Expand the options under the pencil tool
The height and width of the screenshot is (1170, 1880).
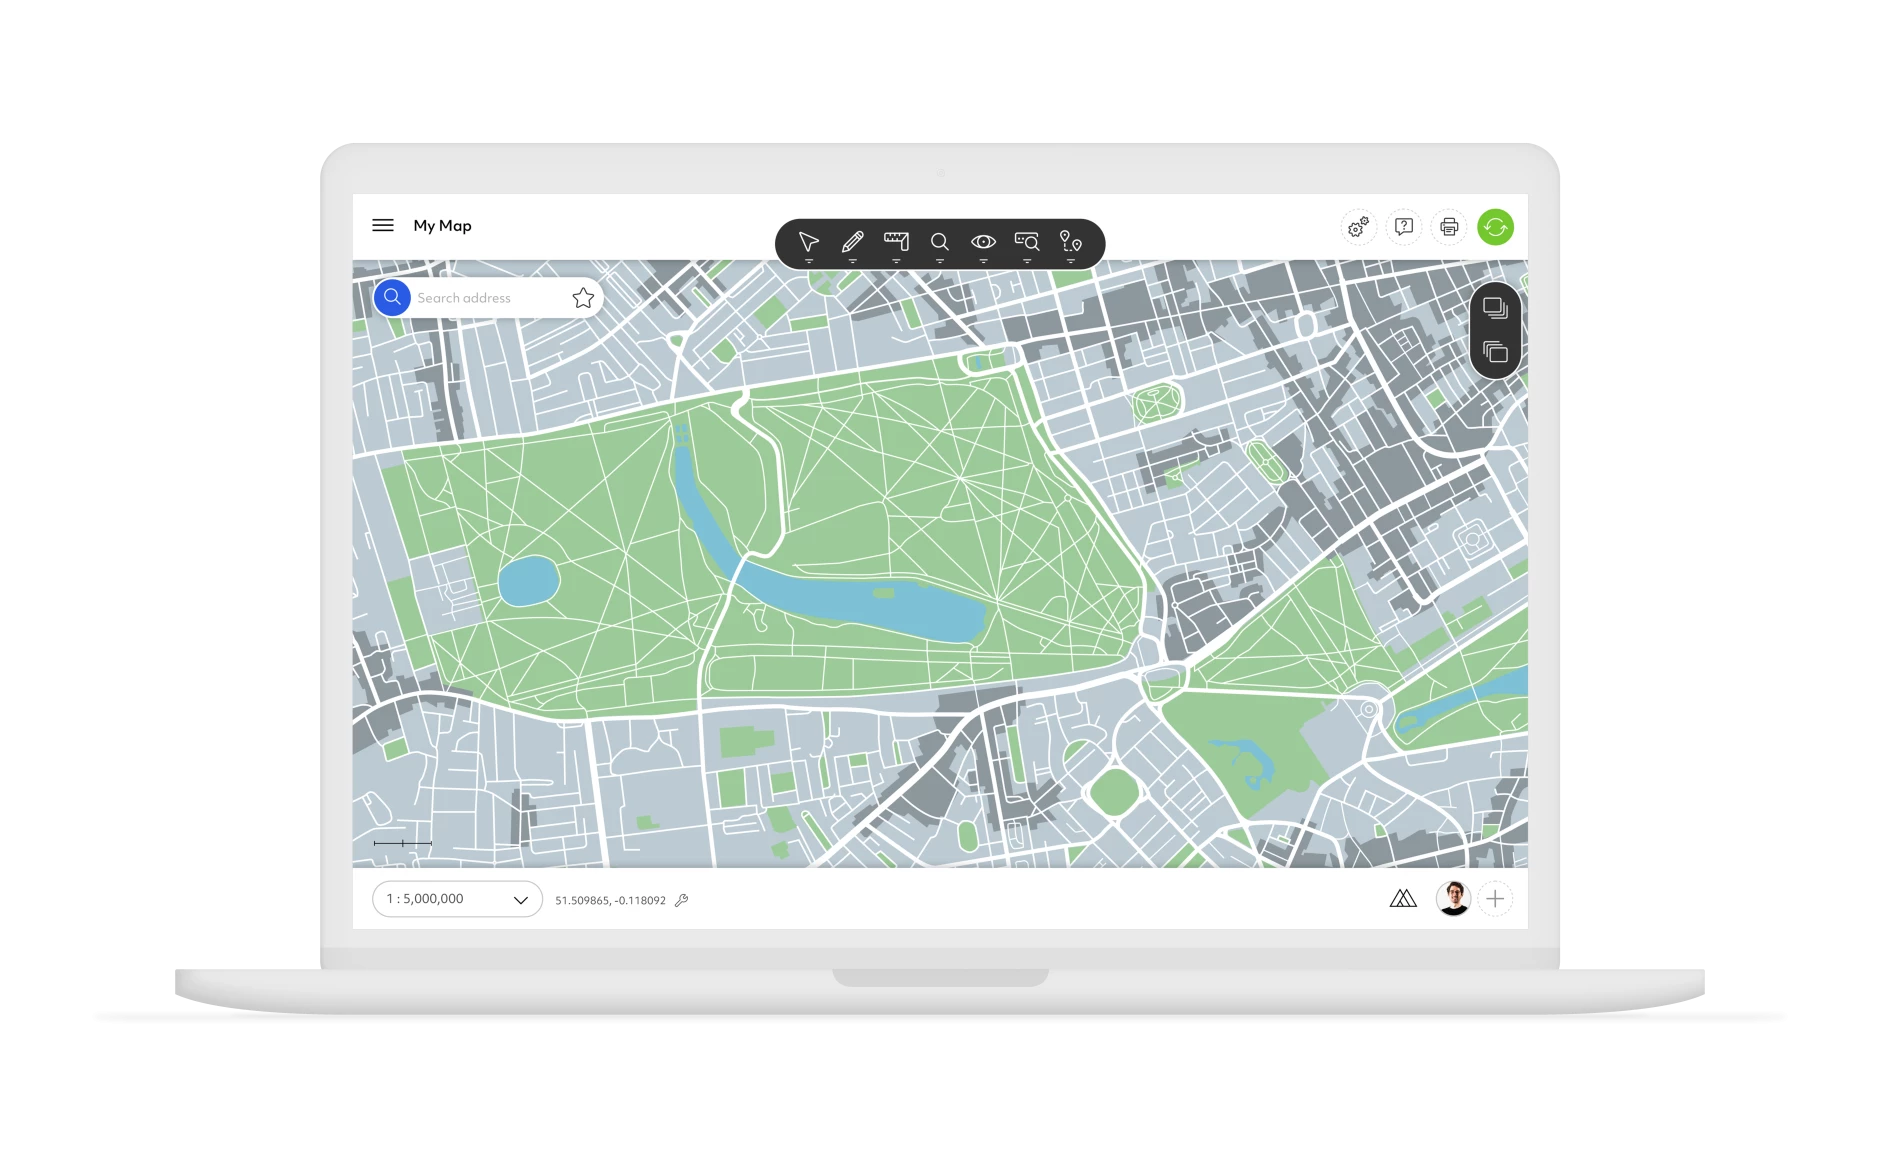pos(852,261)
